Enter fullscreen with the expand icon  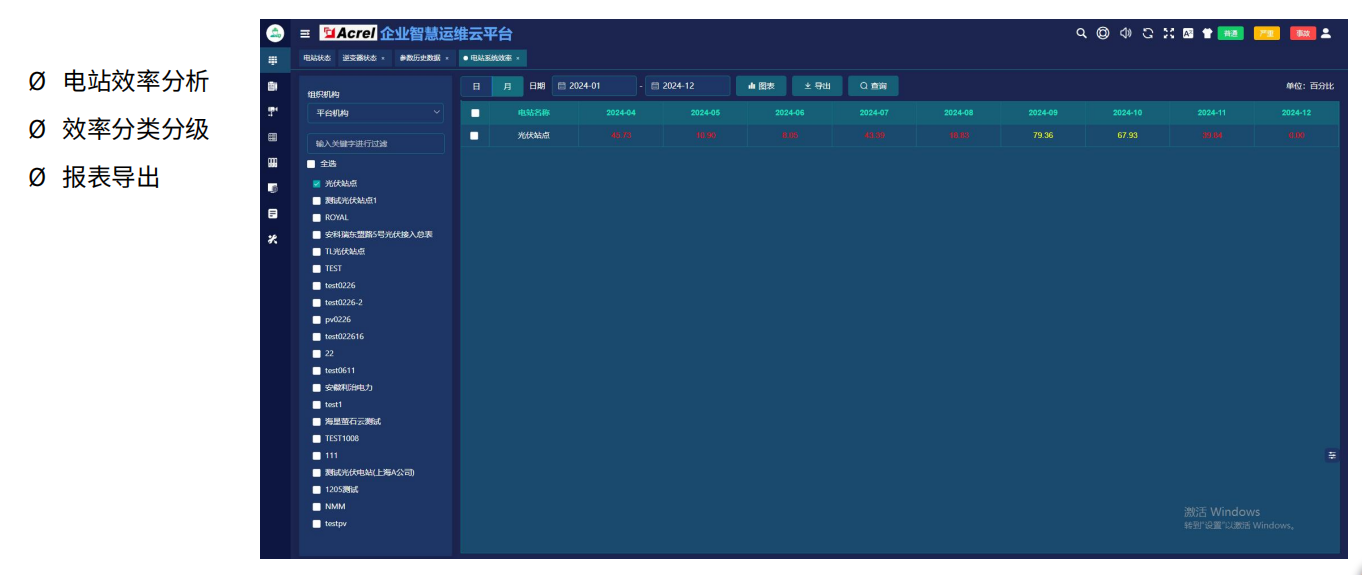(1168, 33)
